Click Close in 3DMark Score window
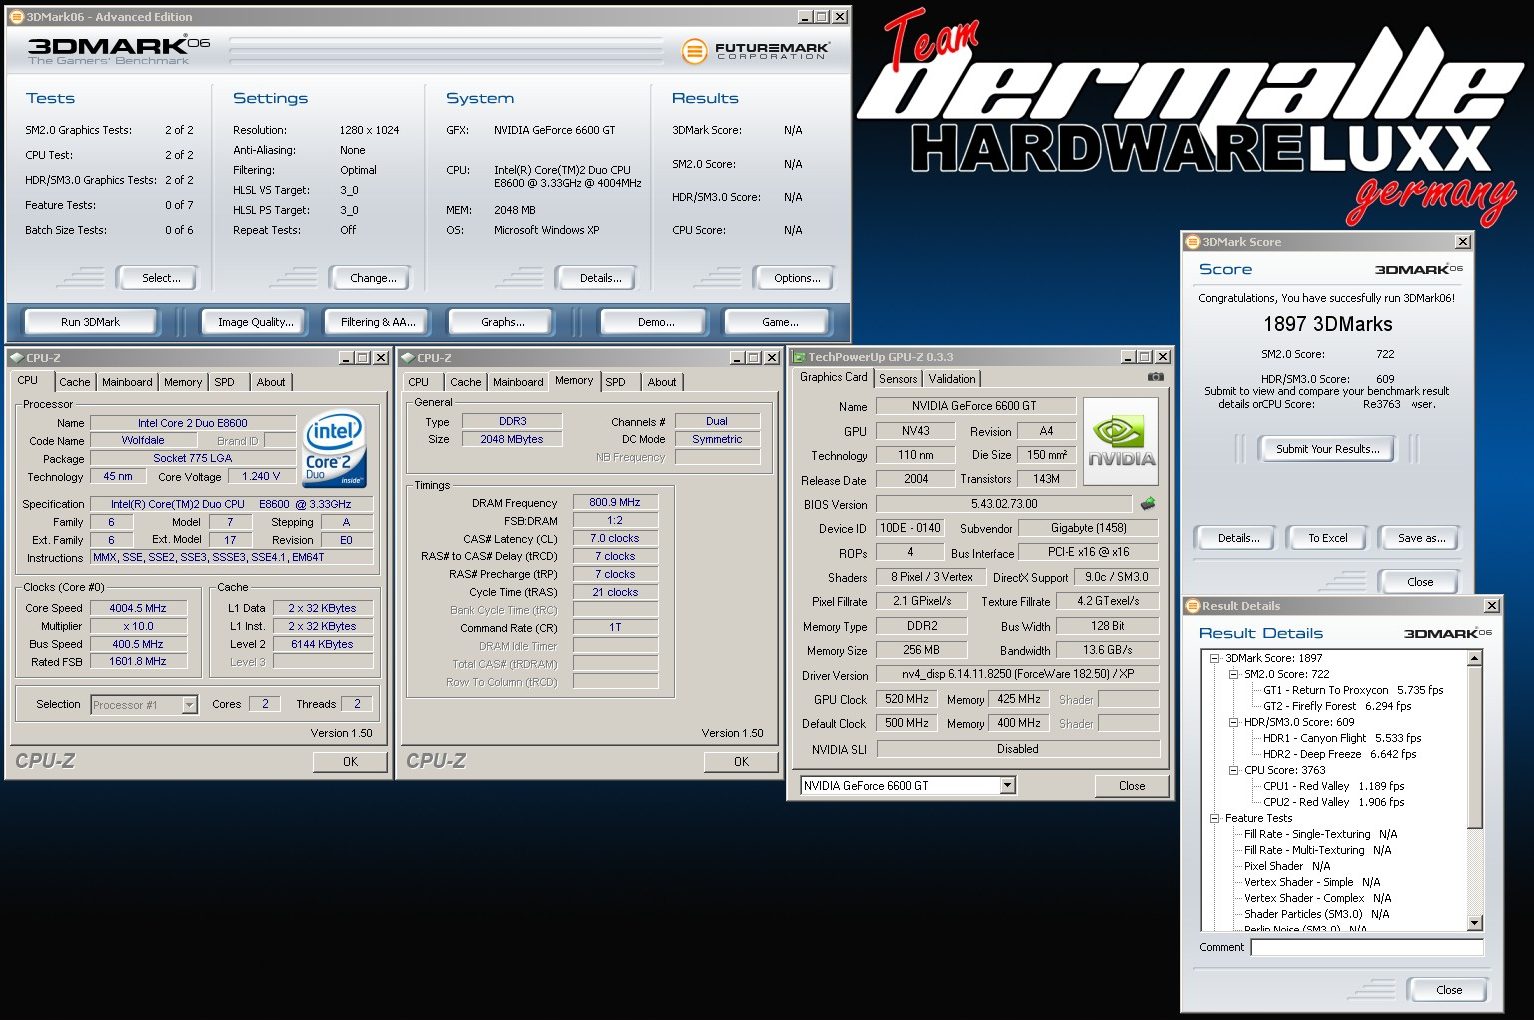This screenshot has width=1534, height=1020. 1419,582
